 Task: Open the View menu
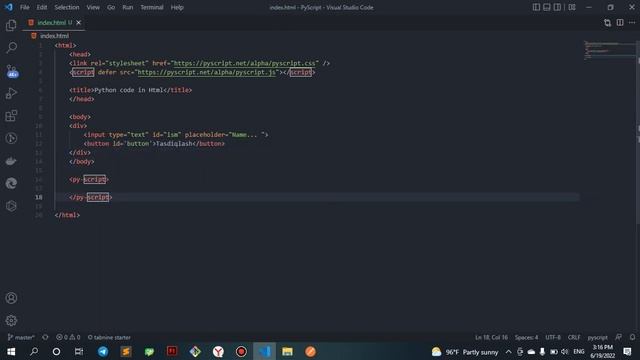click(93, 7)
